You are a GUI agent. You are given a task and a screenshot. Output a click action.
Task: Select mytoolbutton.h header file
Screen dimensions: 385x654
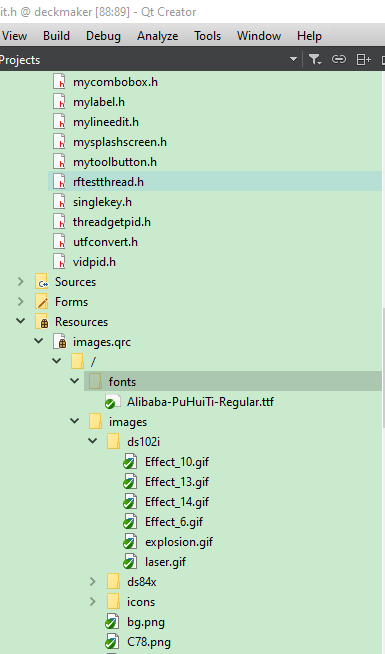pos(115,162)
